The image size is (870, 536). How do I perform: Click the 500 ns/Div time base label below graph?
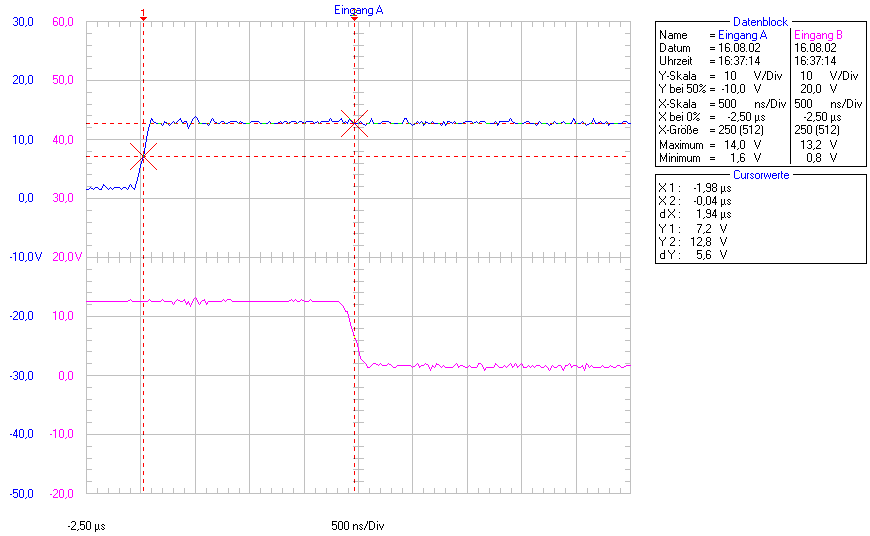[x=358, y=525]
